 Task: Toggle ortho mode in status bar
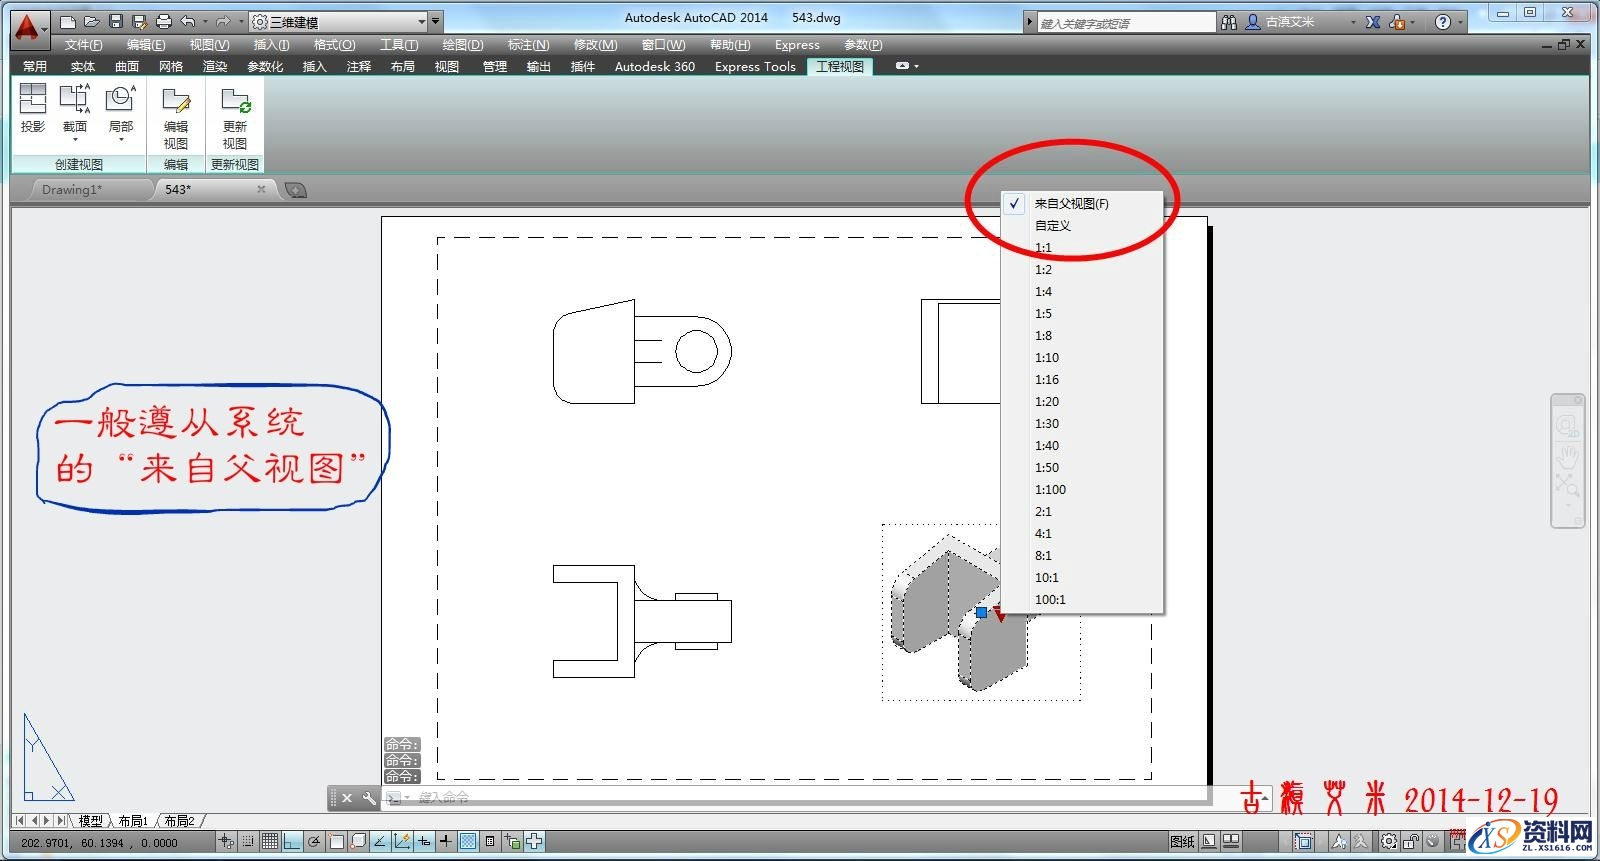(x=292, y=842)
